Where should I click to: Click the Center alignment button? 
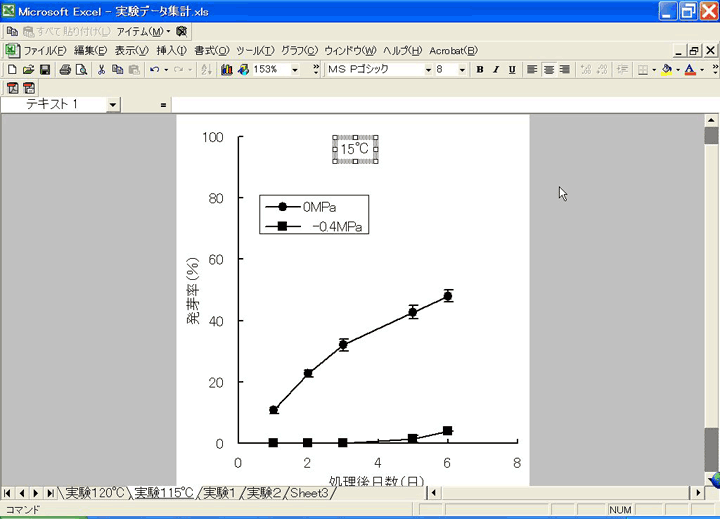pyautogui.click(x=548, y=70)
